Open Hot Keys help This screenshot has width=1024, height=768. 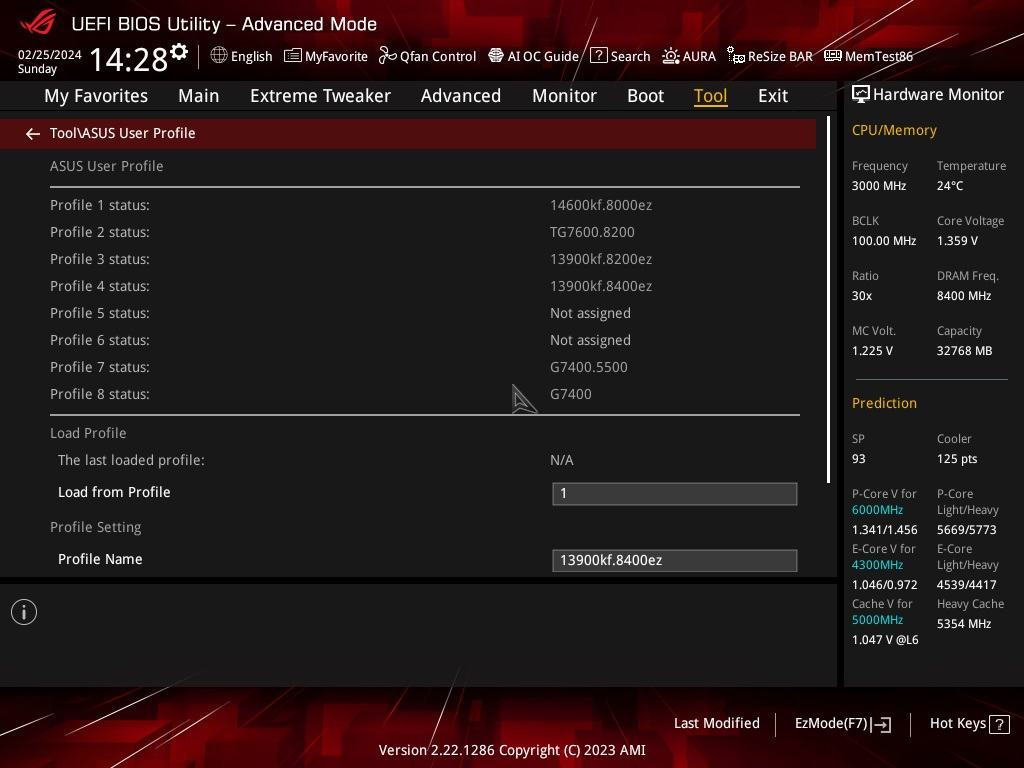[x=969, y=724]
